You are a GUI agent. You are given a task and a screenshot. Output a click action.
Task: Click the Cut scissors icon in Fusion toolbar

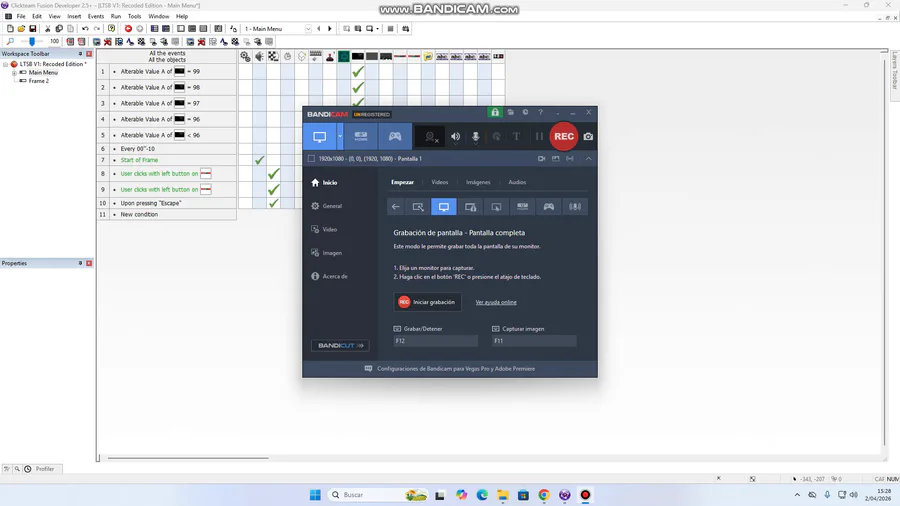pos(48,29)
